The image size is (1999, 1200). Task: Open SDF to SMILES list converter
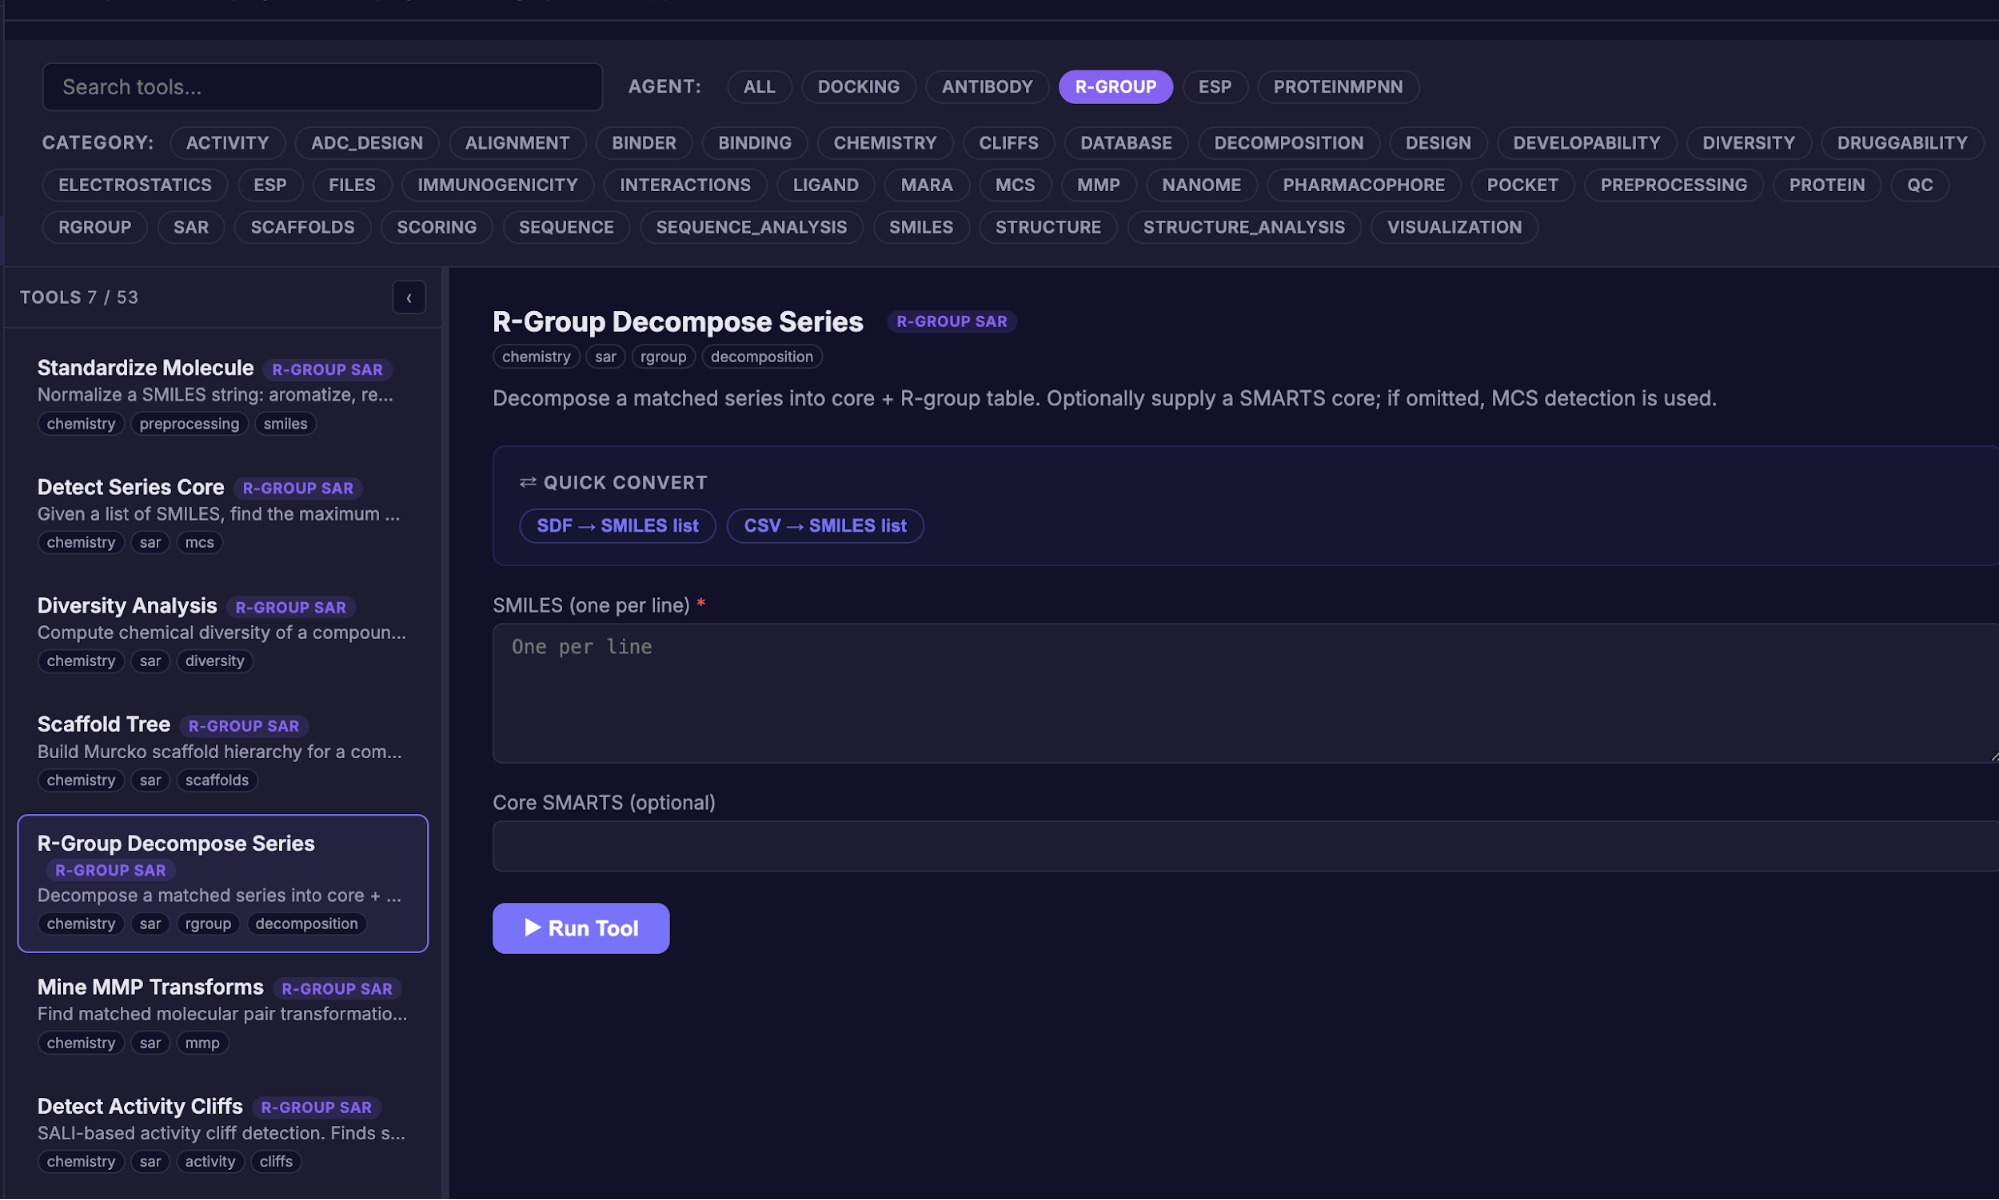pyautogui.click(x=617, y=526)
